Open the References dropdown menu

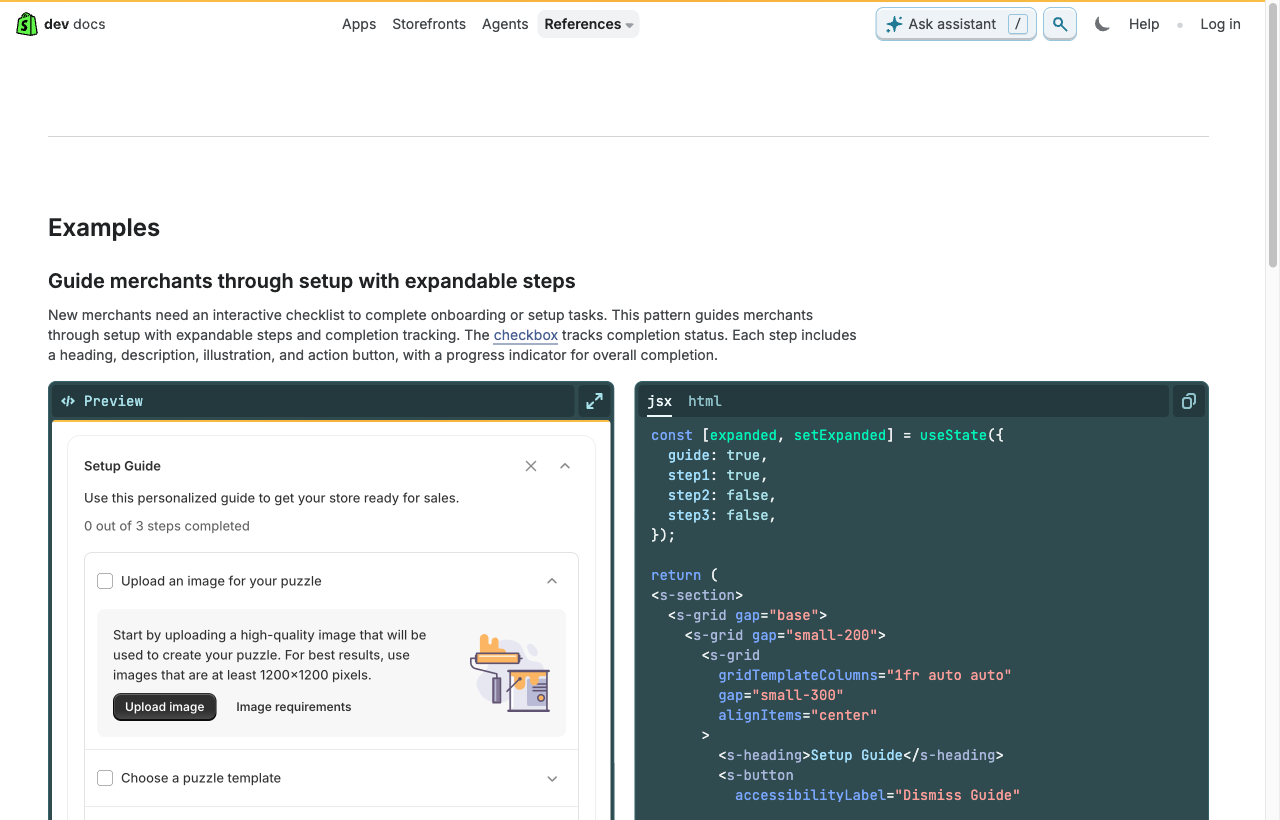(x=588, y=24)
